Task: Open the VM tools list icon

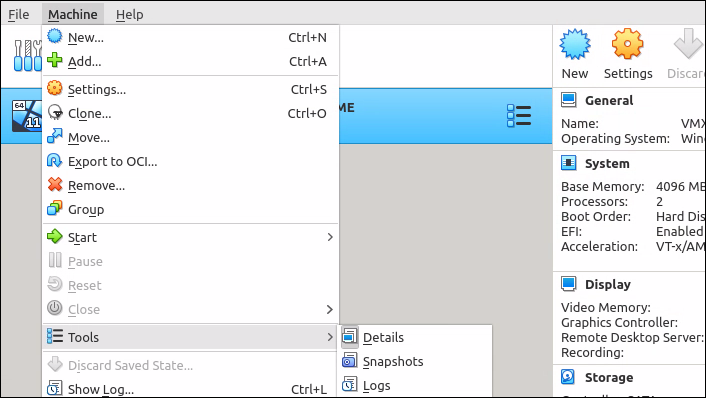Action: [x=519, y=116]
